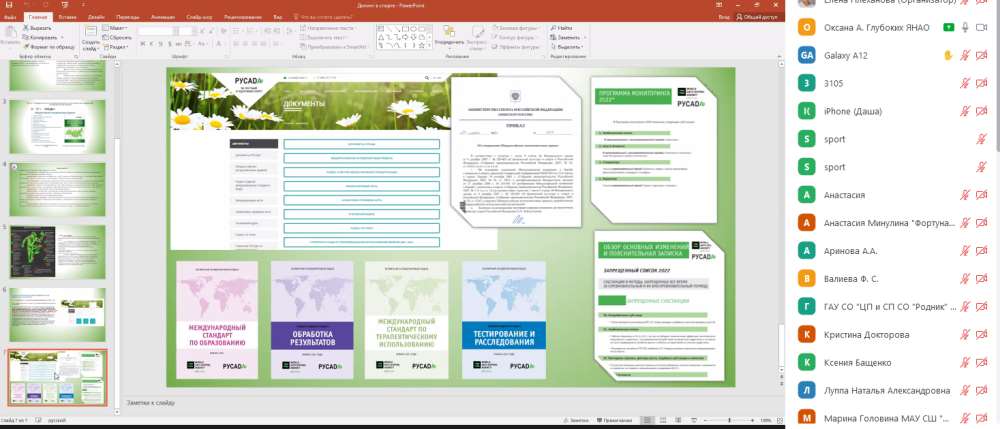Click Сбросить to reset slide

click(116, 38)
